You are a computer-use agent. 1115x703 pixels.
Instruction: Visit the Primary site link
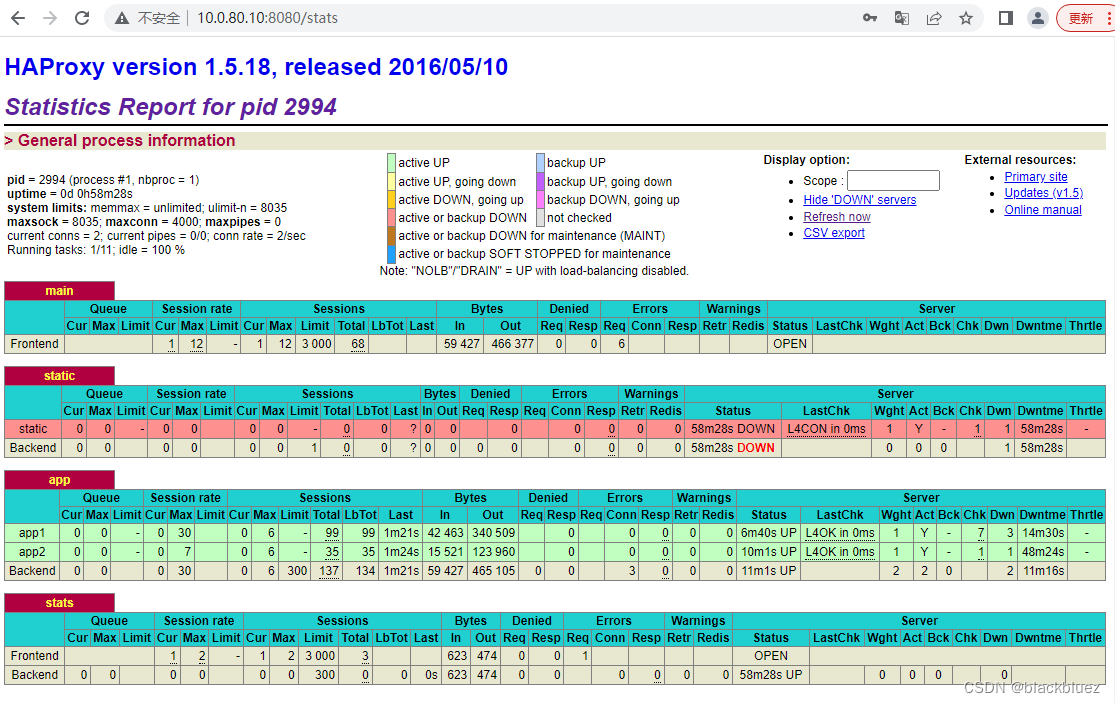tap(1035, 177)
